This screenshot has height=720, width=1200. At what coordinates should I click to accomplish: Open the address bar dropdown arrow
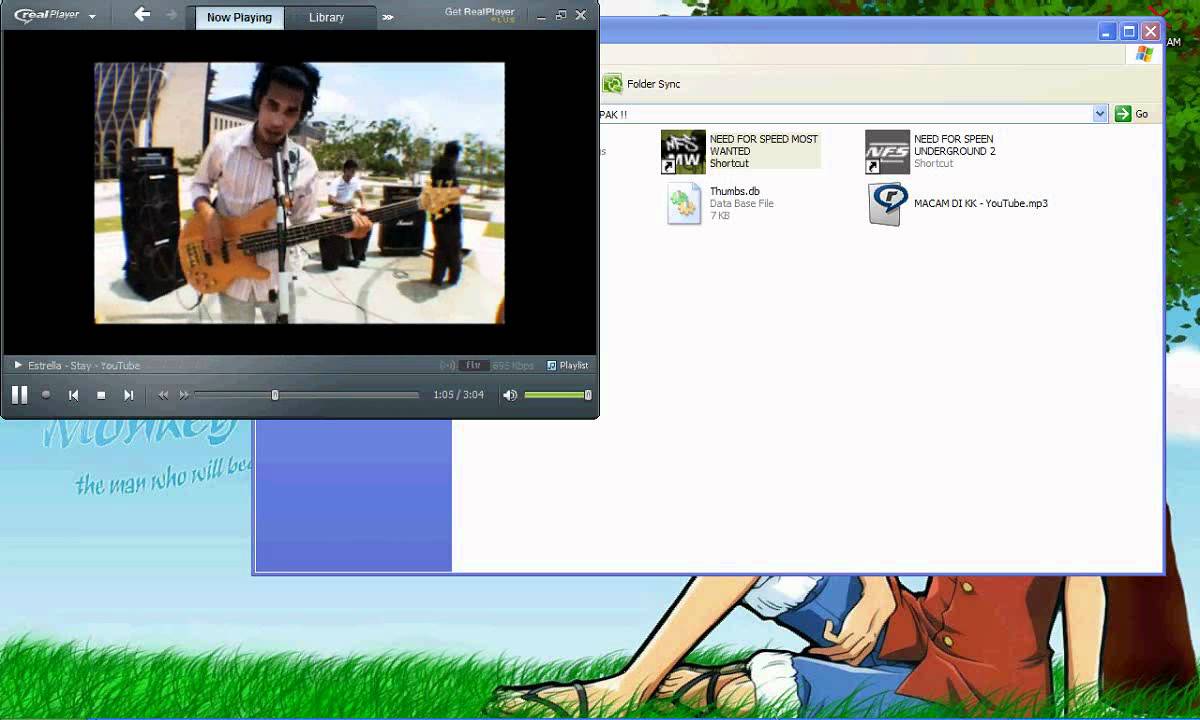1100,114
